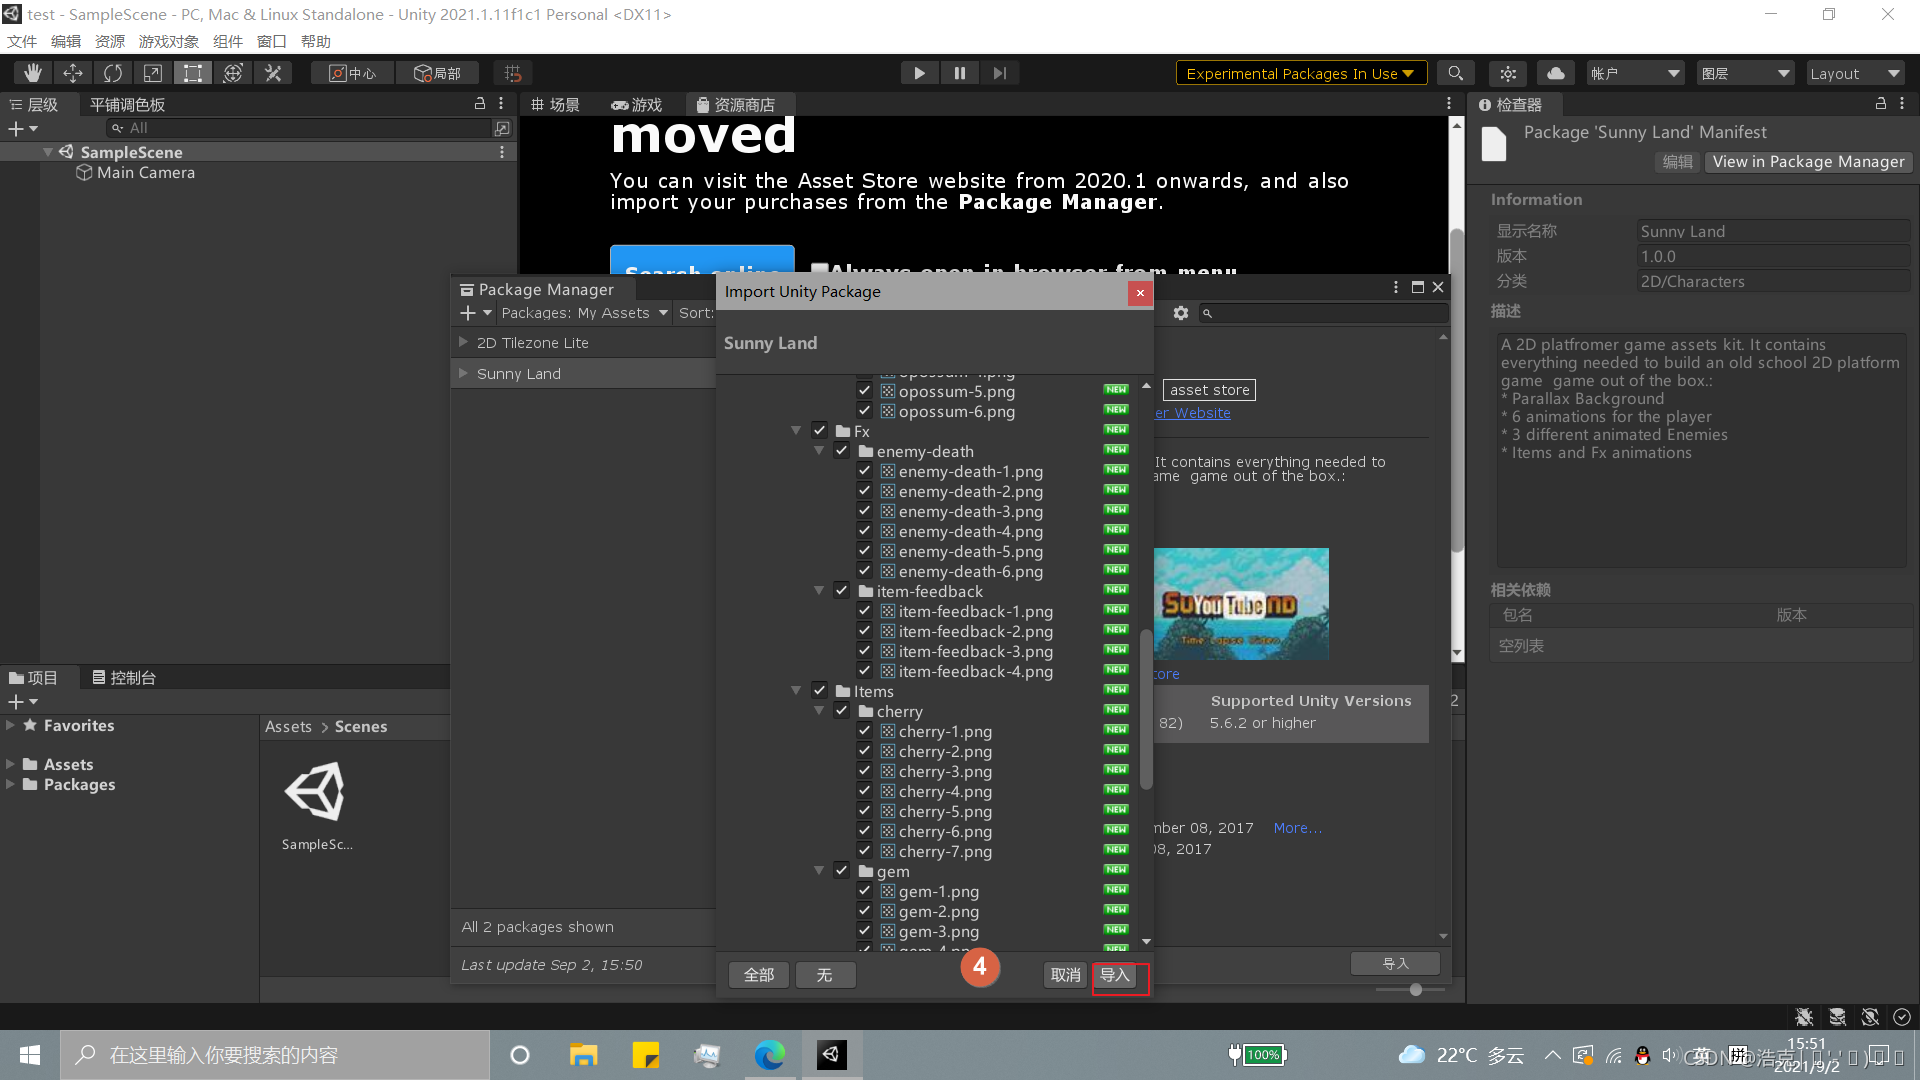
Task: Collapse the Fx folder tree
Action: [796, 431]
